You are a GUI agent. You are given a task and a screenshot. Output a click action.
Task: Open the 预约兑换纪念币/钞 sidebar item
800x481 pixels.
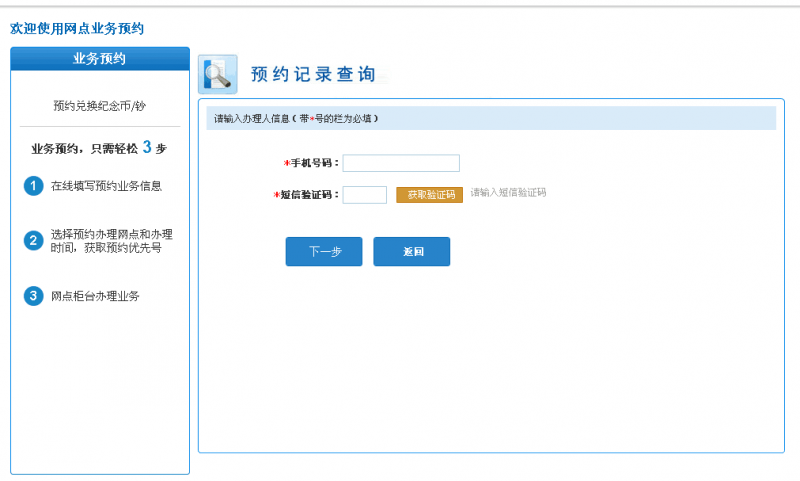coord(100,106)
